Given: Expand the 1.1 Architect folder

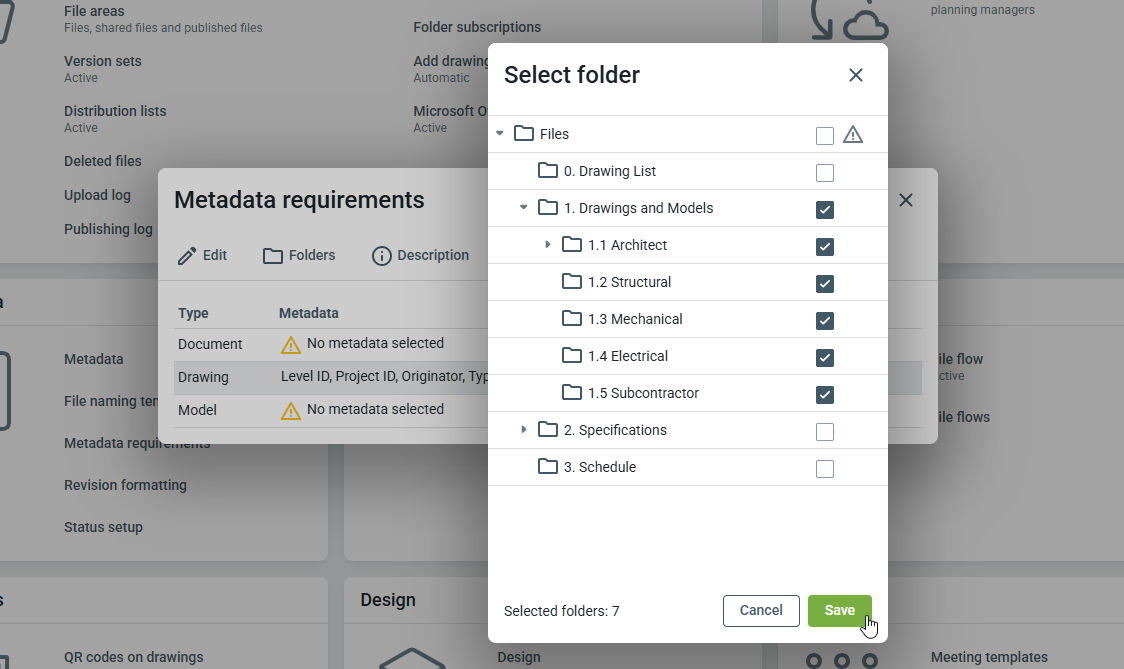Looking at the screenshot, I should click(x=547, y=245).
